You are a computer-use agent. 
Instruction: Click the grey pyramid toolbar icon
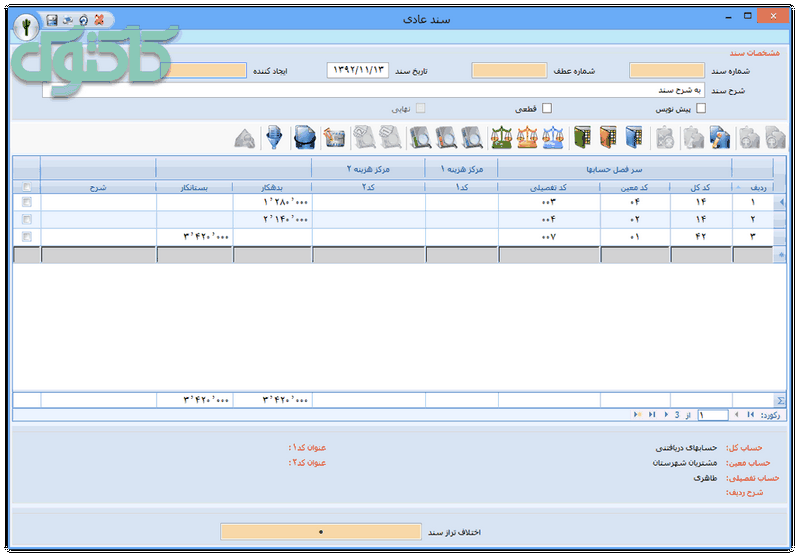pyautogui.click(x=245, y=138)
